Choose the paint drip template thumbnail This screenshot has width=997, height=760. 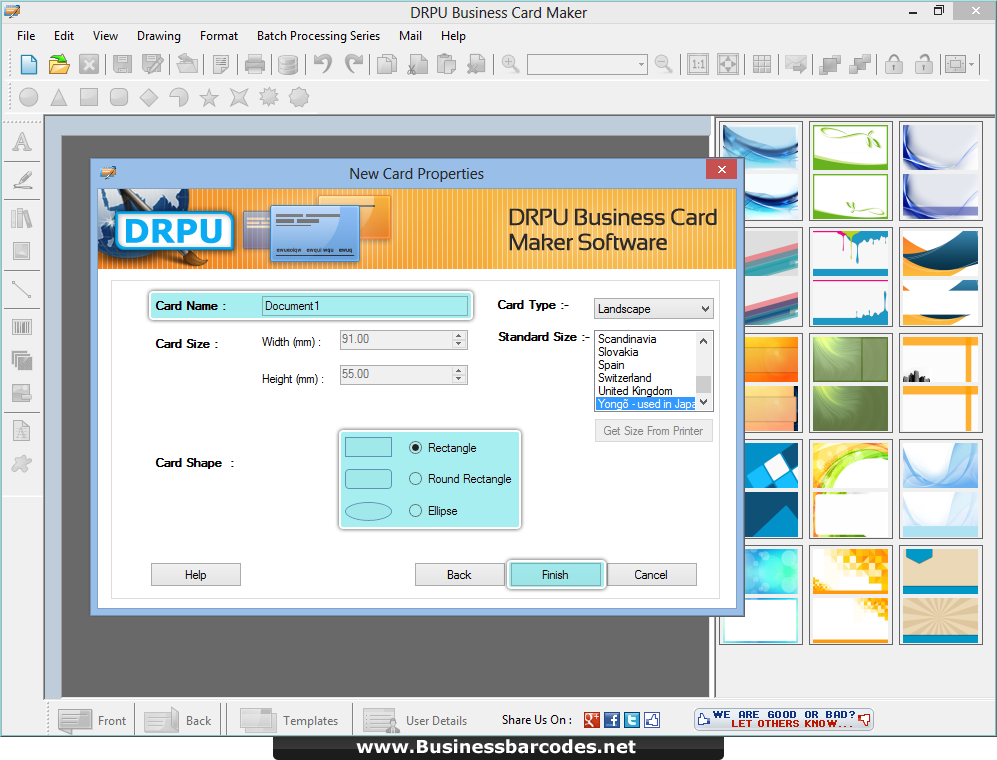850,277
